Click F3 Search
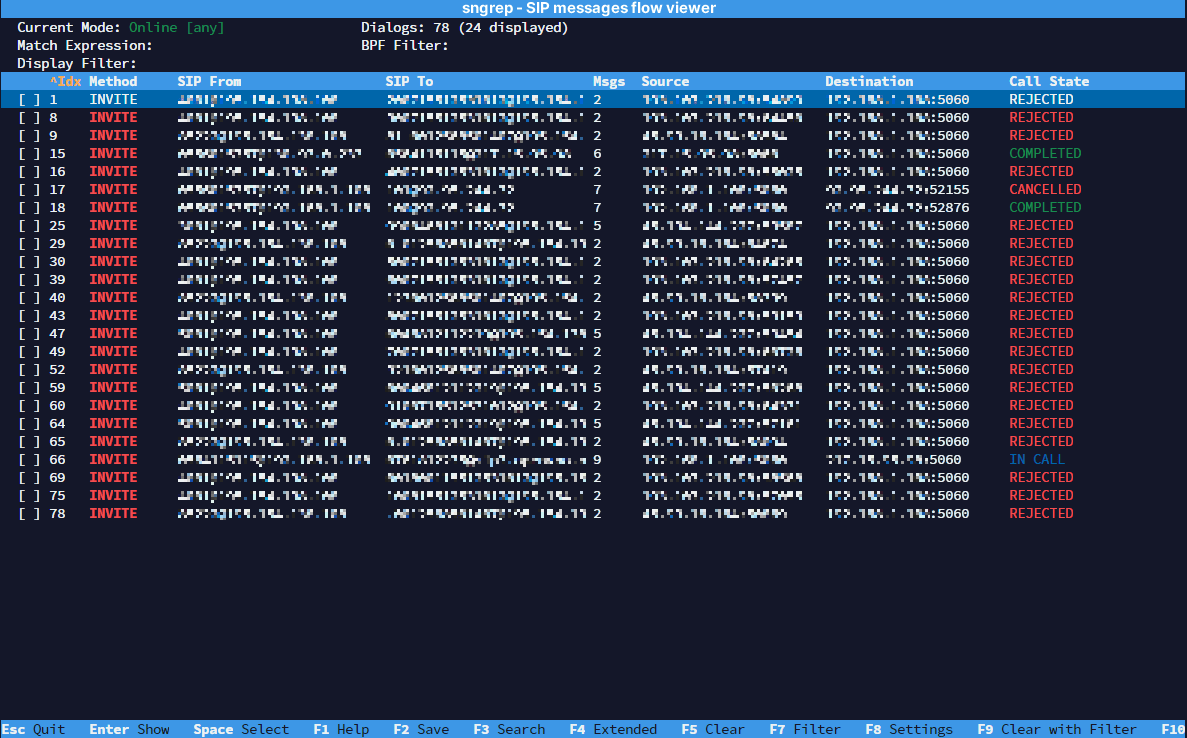 (509, 730)
